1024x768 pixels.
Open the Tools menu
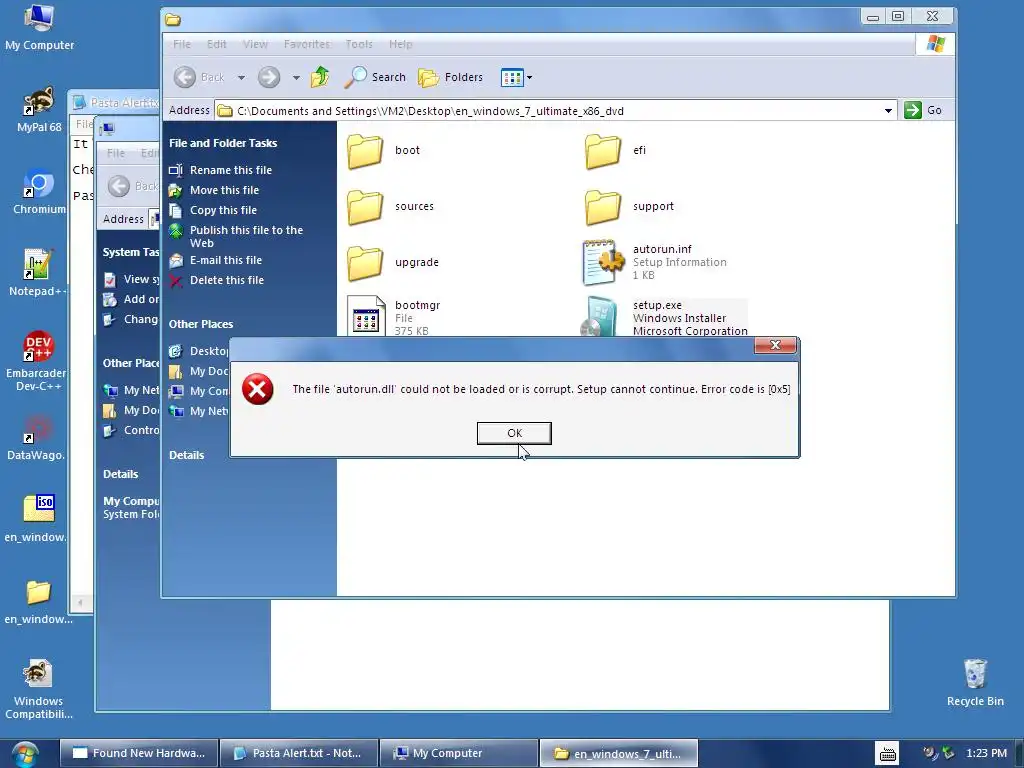coord(359,44)
